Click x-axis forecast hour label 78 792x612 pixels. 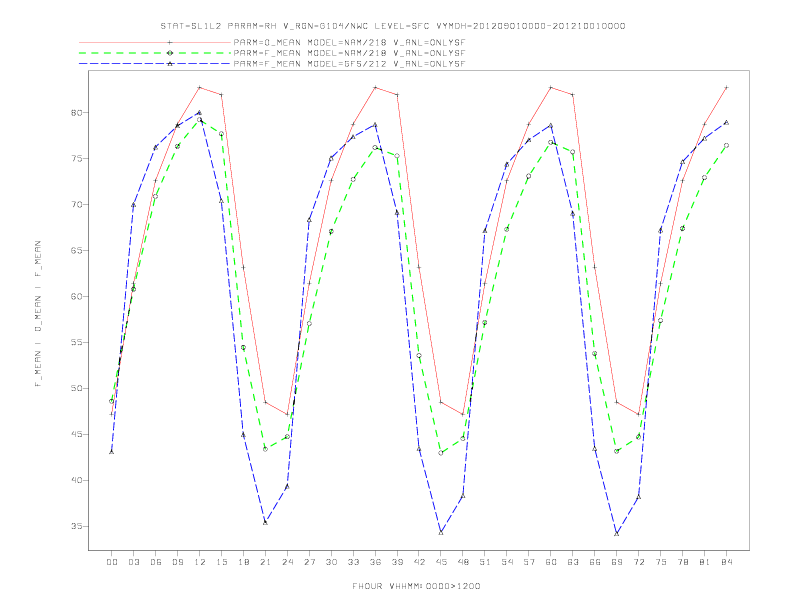683,562
